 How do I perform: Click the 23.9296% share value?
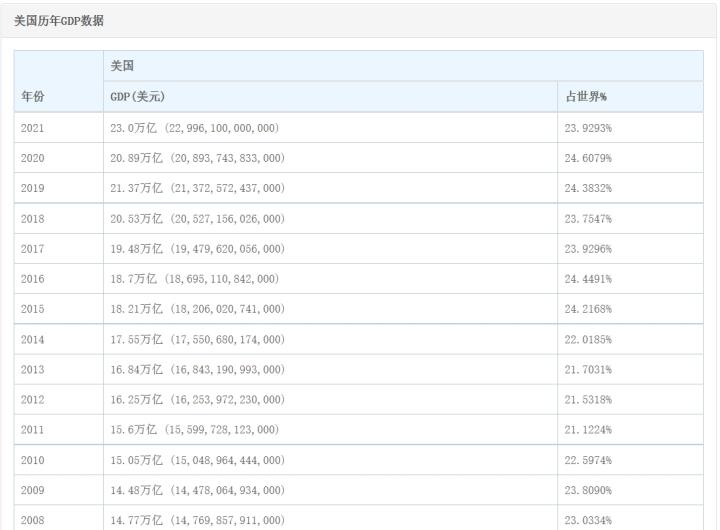(x=588, y=249)
